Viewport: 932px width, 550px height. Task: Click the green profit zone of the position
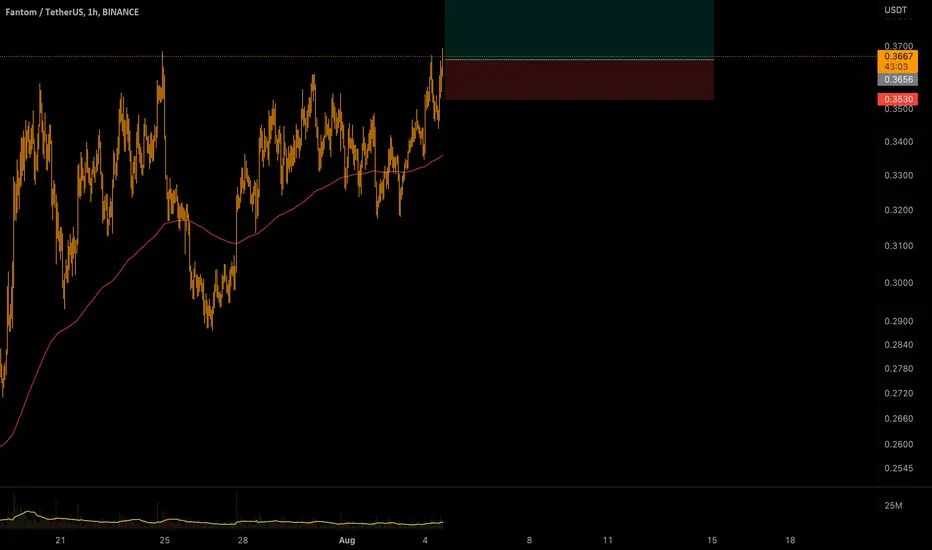[x=579, y=29]
